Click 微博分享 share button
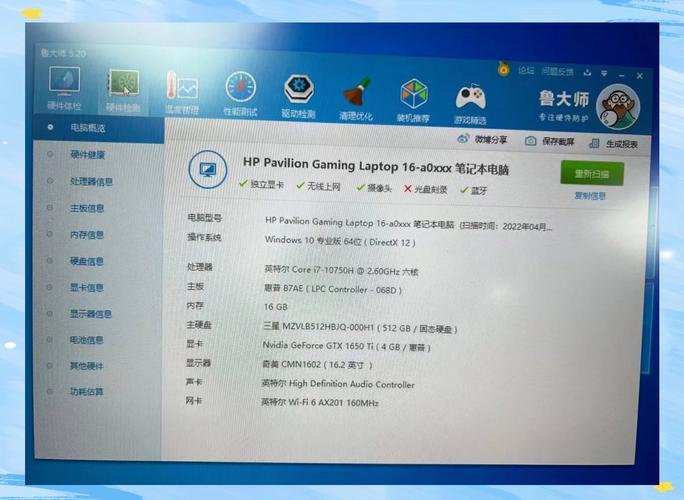This screenshot has height=500, width=684. click(490, 140)
